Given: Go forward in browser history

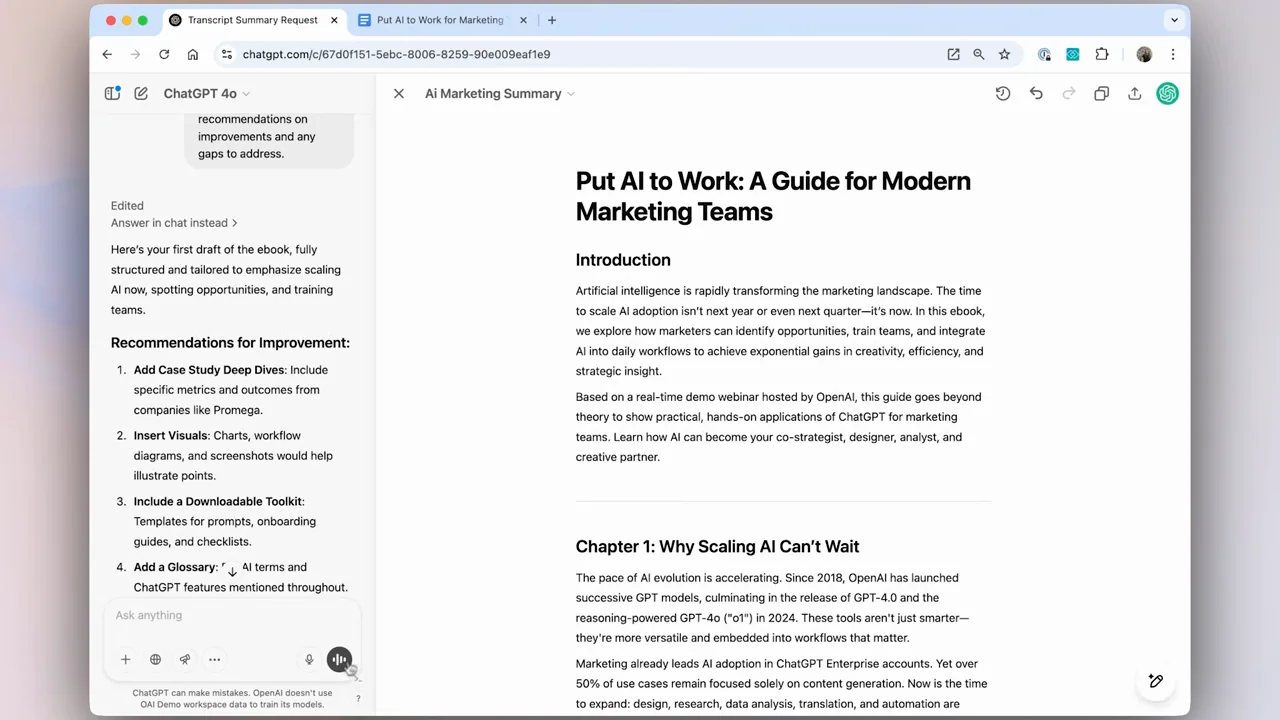Looking at the screenshot, I should tap(136, 54).
